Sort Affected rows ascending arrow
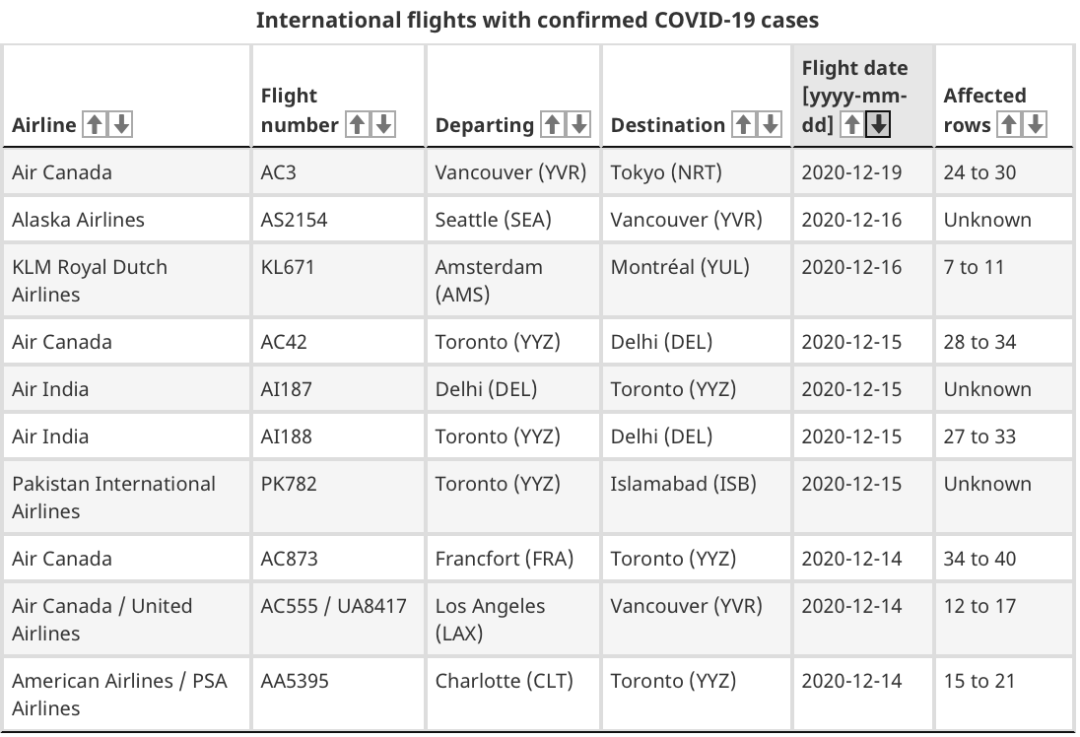Image resolution: width=1080 pixels, height=737 pixels. [x=1009, y=125]
